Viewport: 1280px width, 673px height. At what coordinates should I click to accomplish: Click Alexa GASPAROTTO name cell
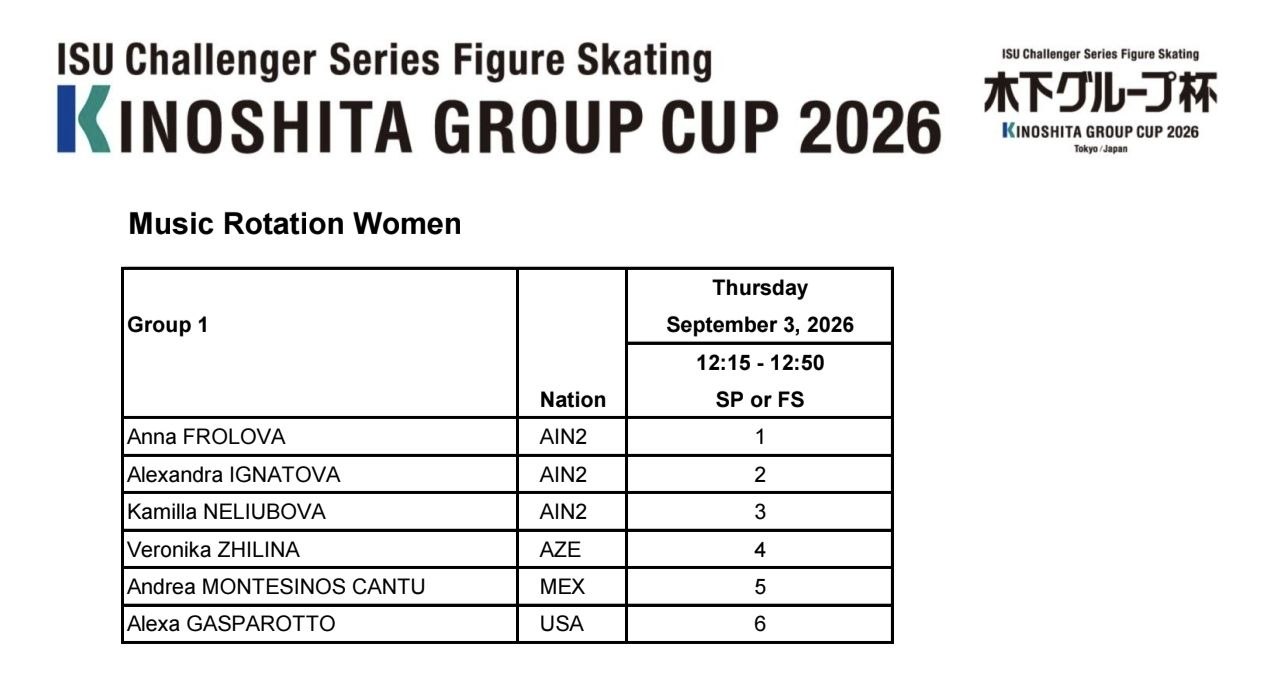[320, 624]
